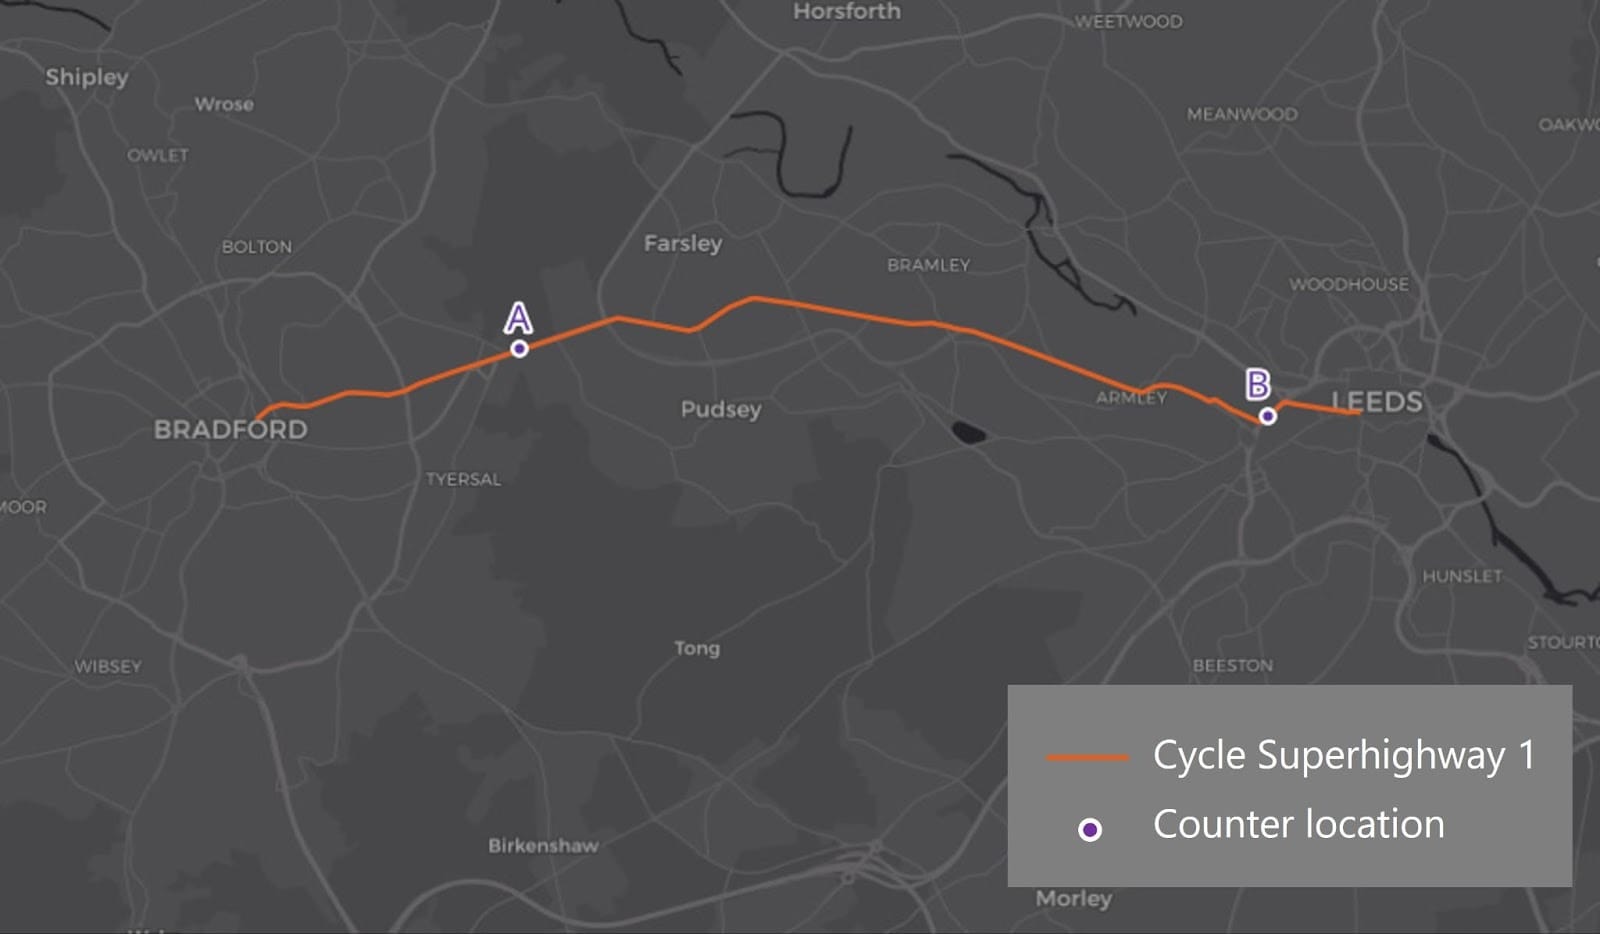The image size is (1600, 934).
Task: Click the counter location legend dot
Action: (x=1090, y=829)
